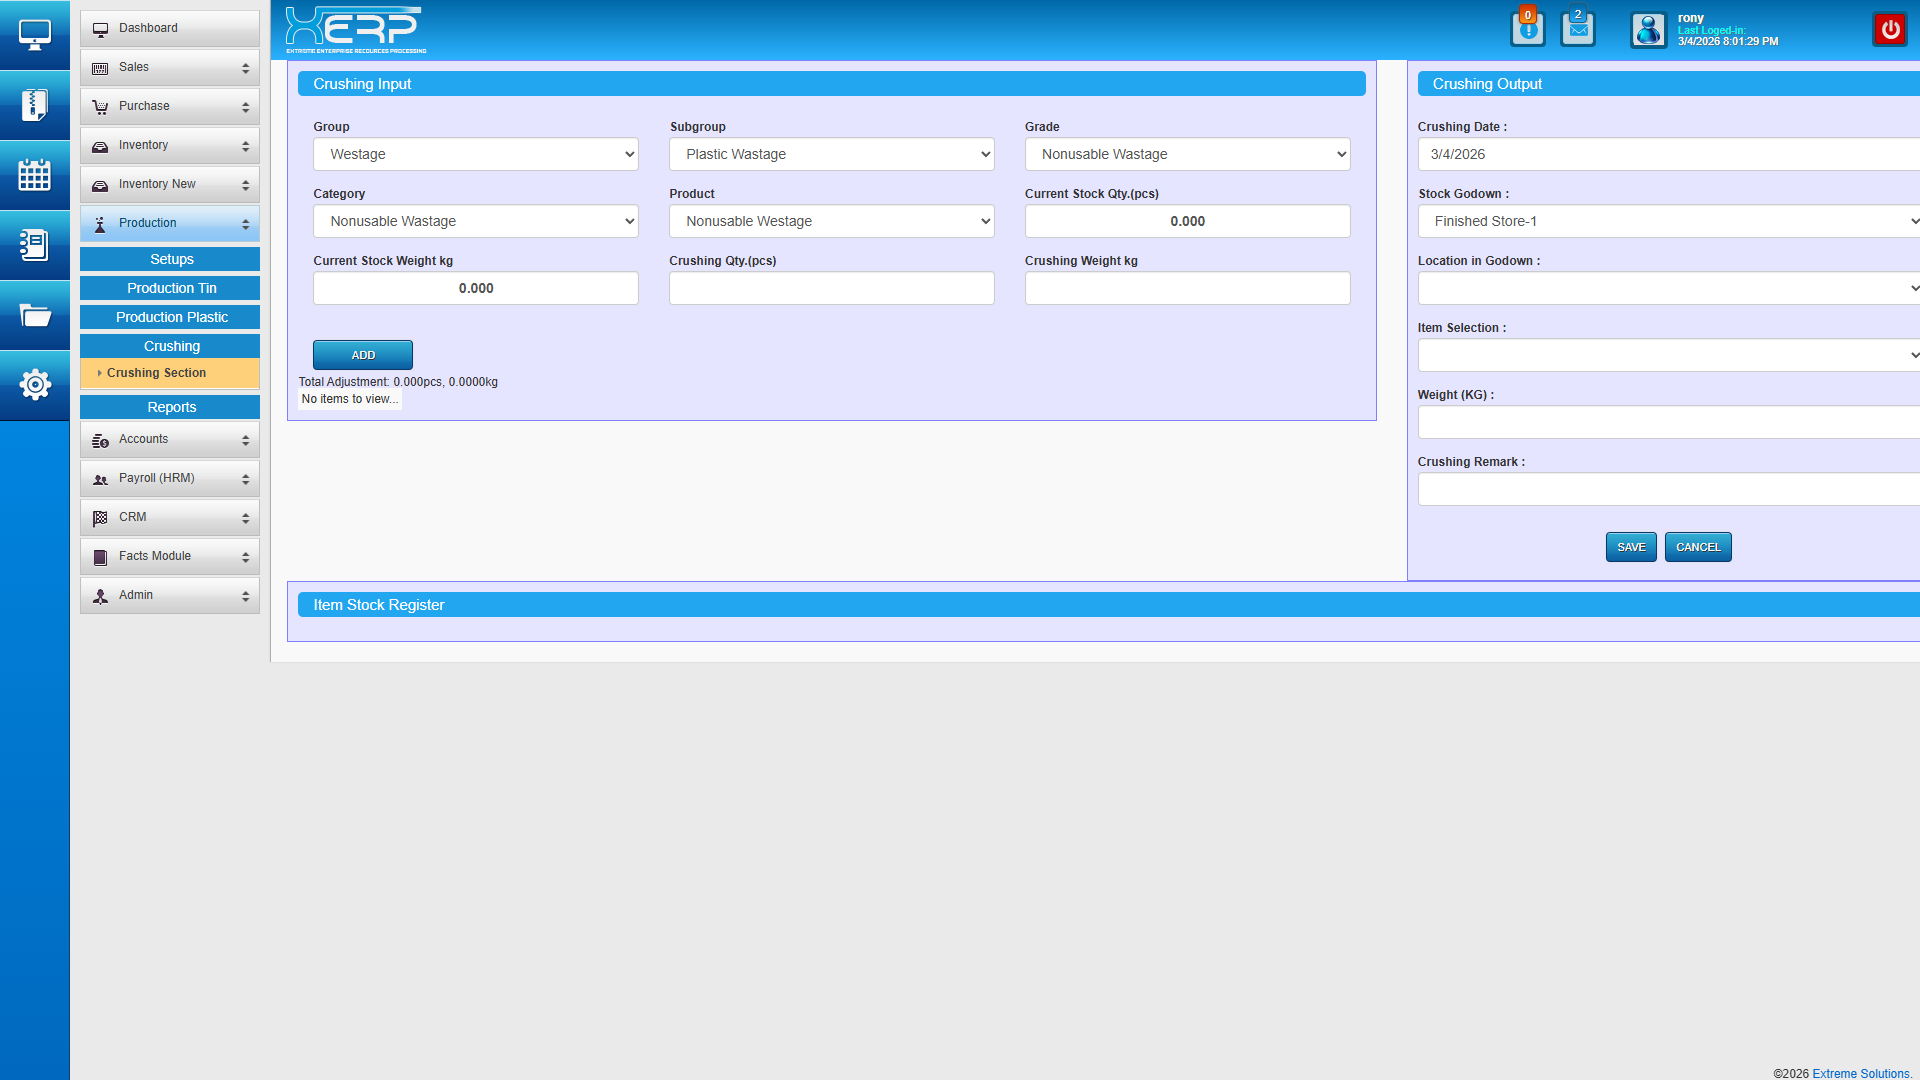Click the user profile avatar icon
This screenshot has width=1920, height=1080.
point(1648,30)
